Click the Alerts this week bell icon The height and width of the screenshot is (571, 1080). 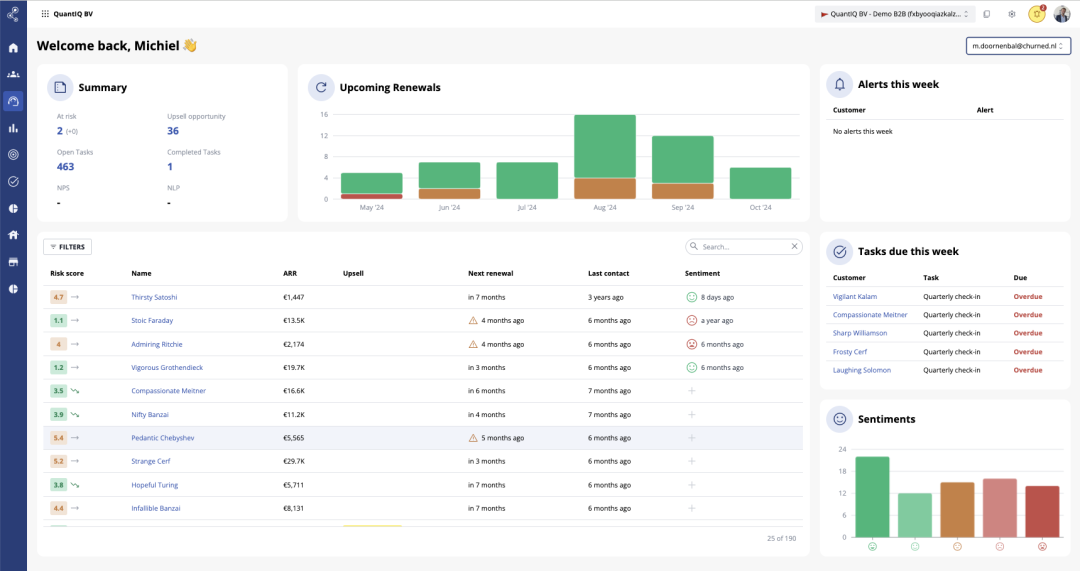click(x=840, y=84)
